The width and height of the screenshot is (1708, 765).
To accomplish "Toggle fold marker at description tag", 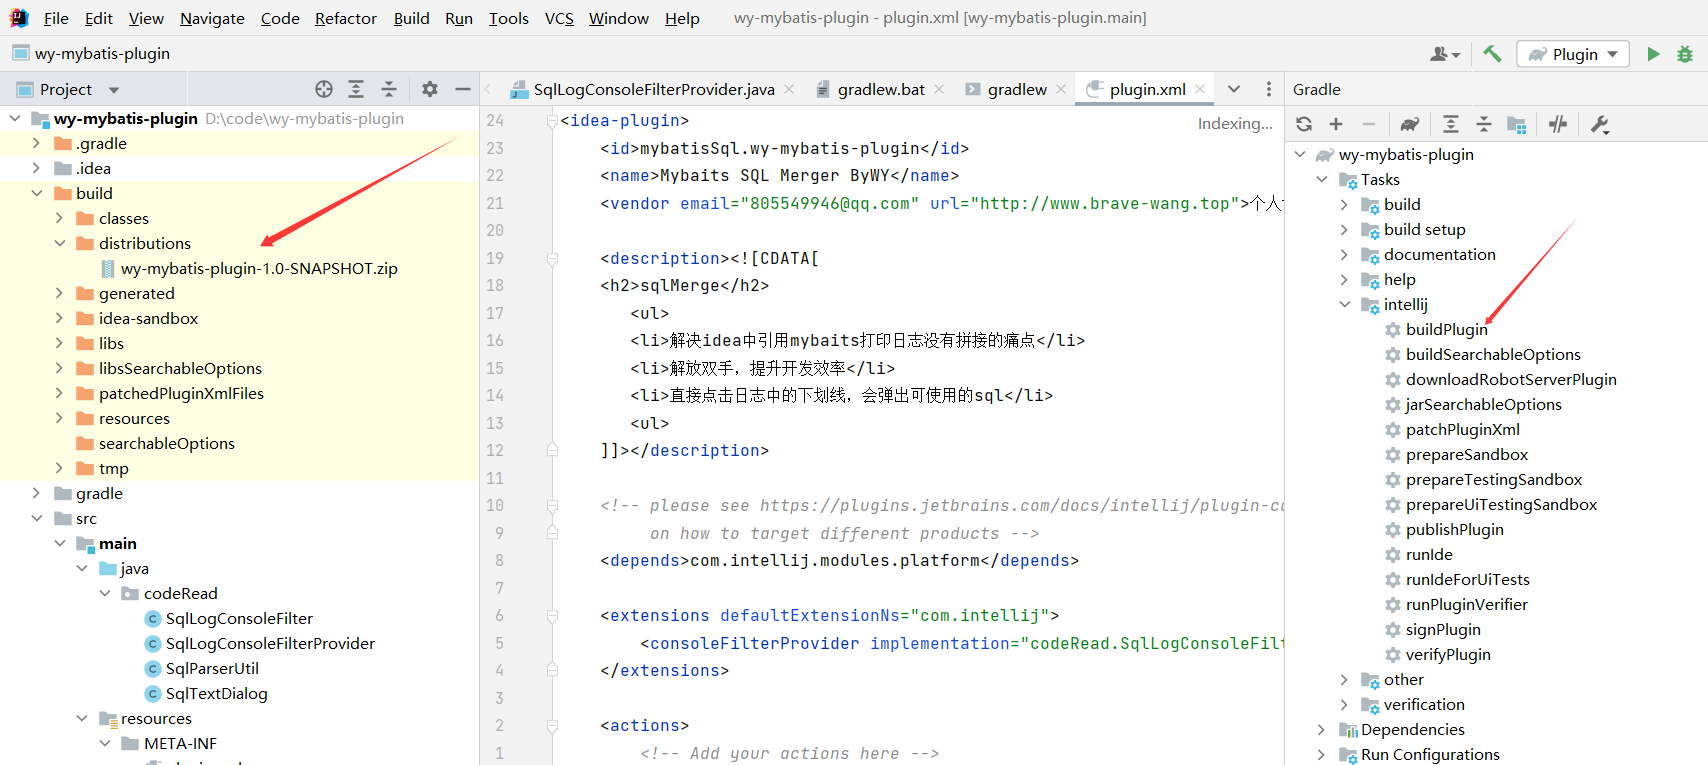I will (x=552, y=259).
